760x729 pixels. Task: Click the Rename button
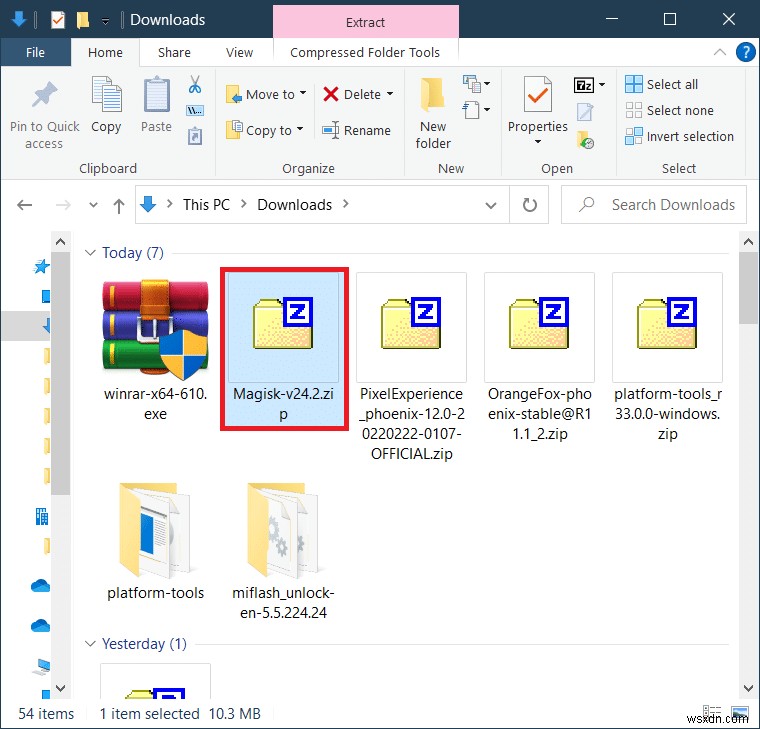point(356,130)
